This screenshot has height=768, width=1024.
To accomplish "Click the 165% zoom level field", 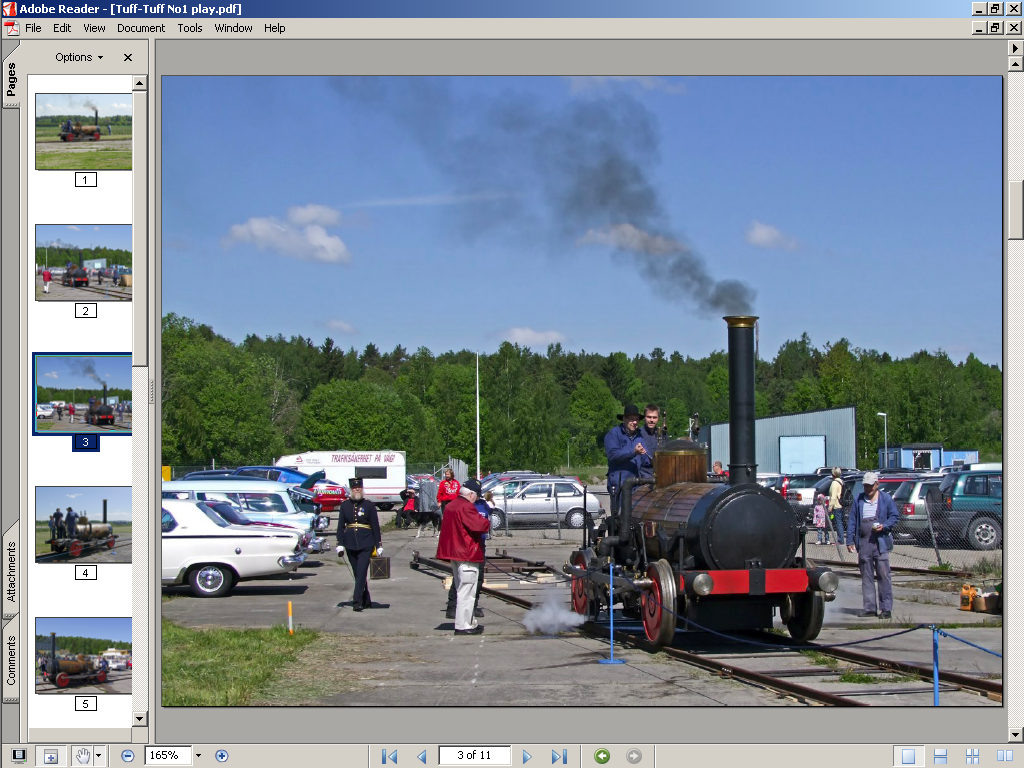I will point(168,756).
